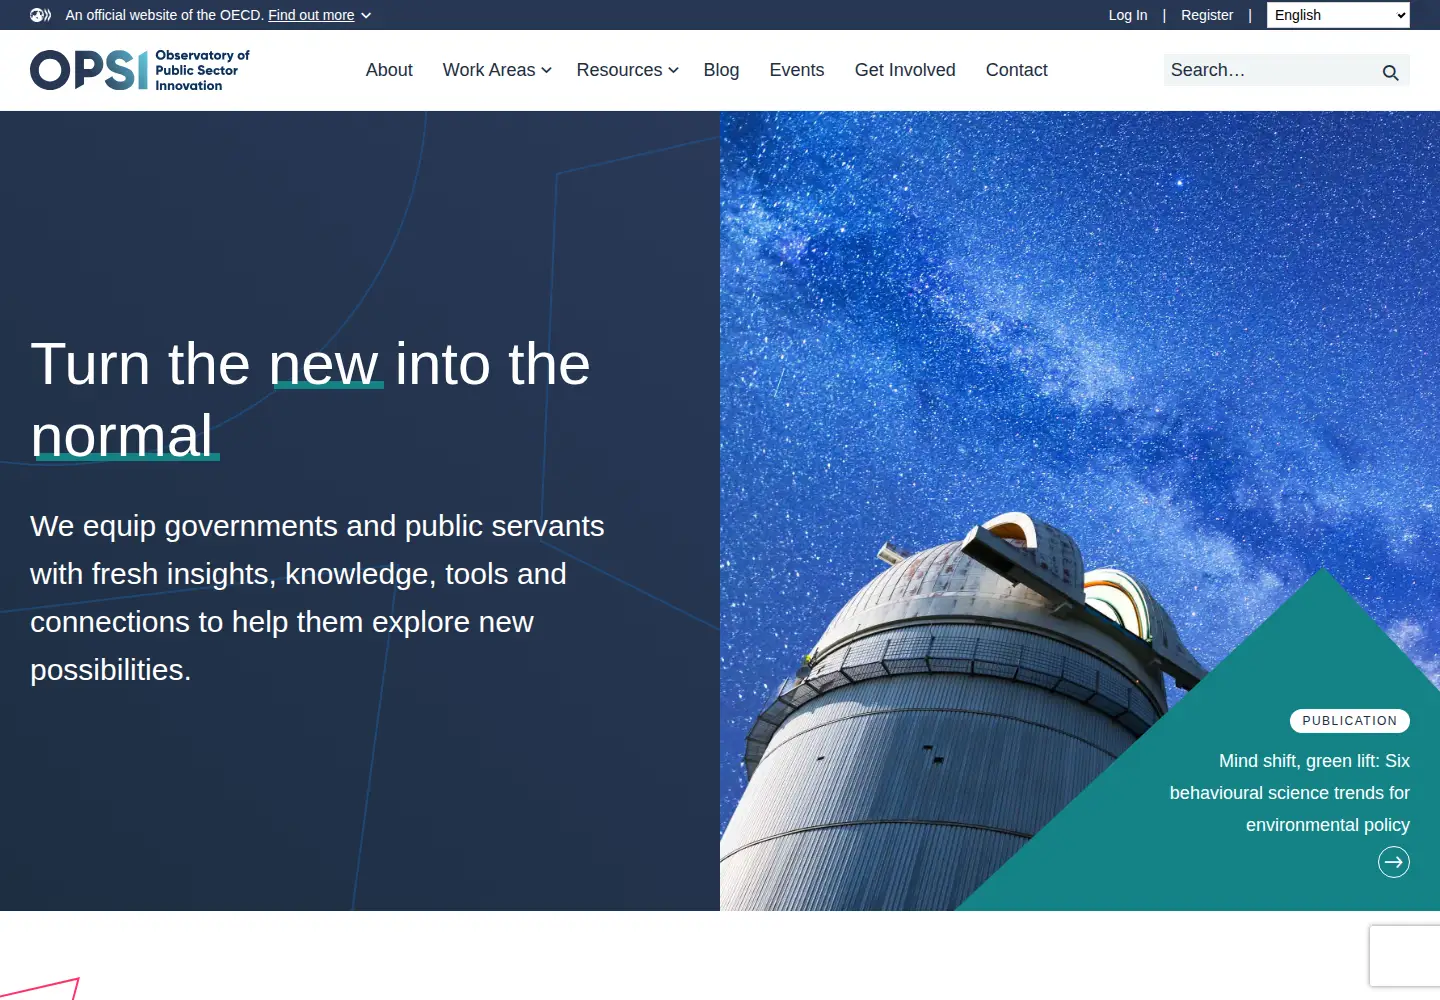This screenshot has height=1000, width=1440.
Task: Open the publication via the arrow circle icon
Action: 1394,862
